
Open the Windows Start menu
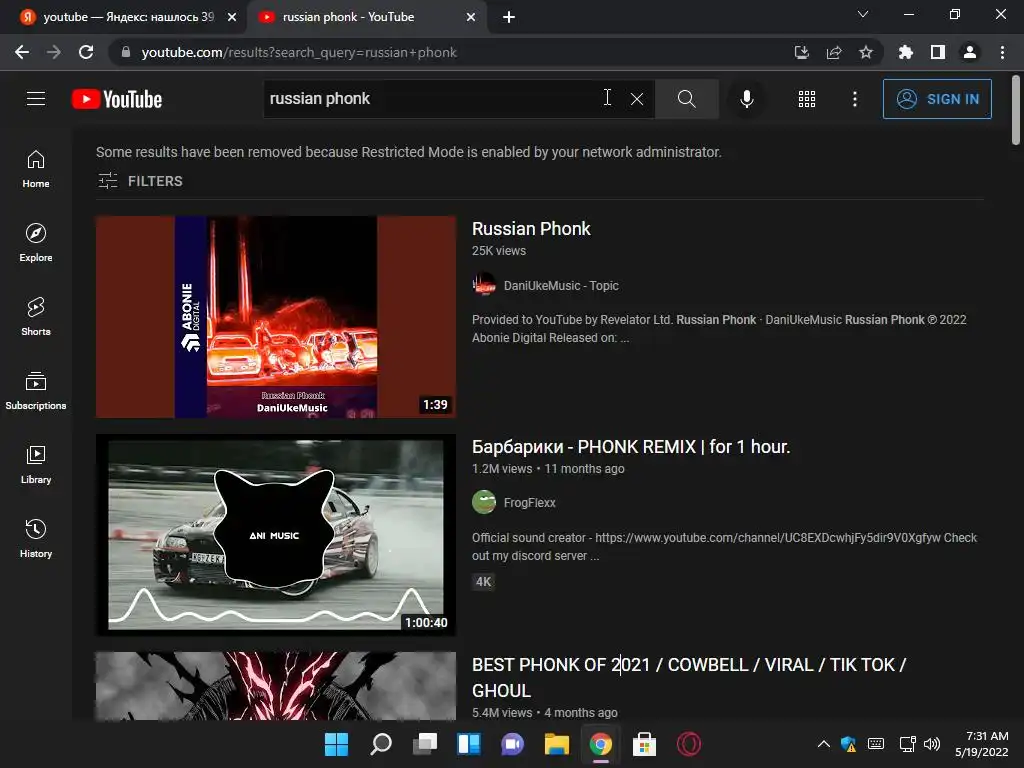coord(337,744)
